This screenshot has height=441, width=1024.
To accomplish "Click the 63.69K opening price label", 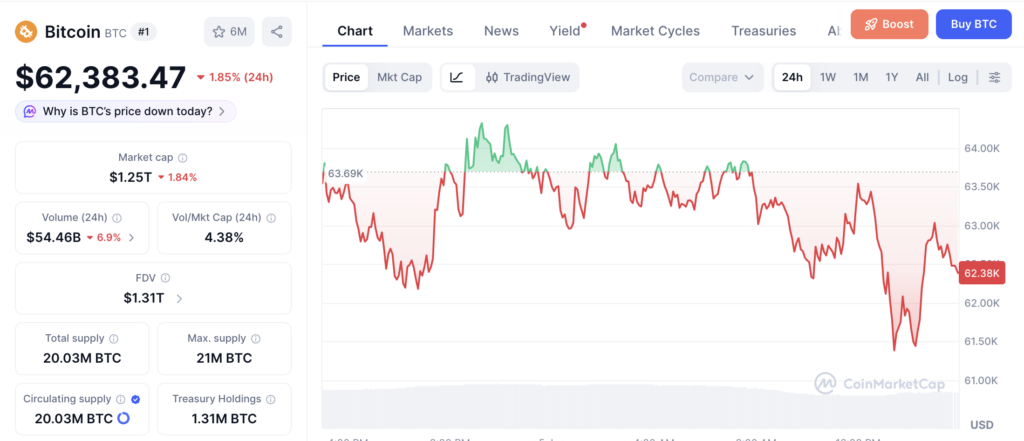I will (345, 173).
